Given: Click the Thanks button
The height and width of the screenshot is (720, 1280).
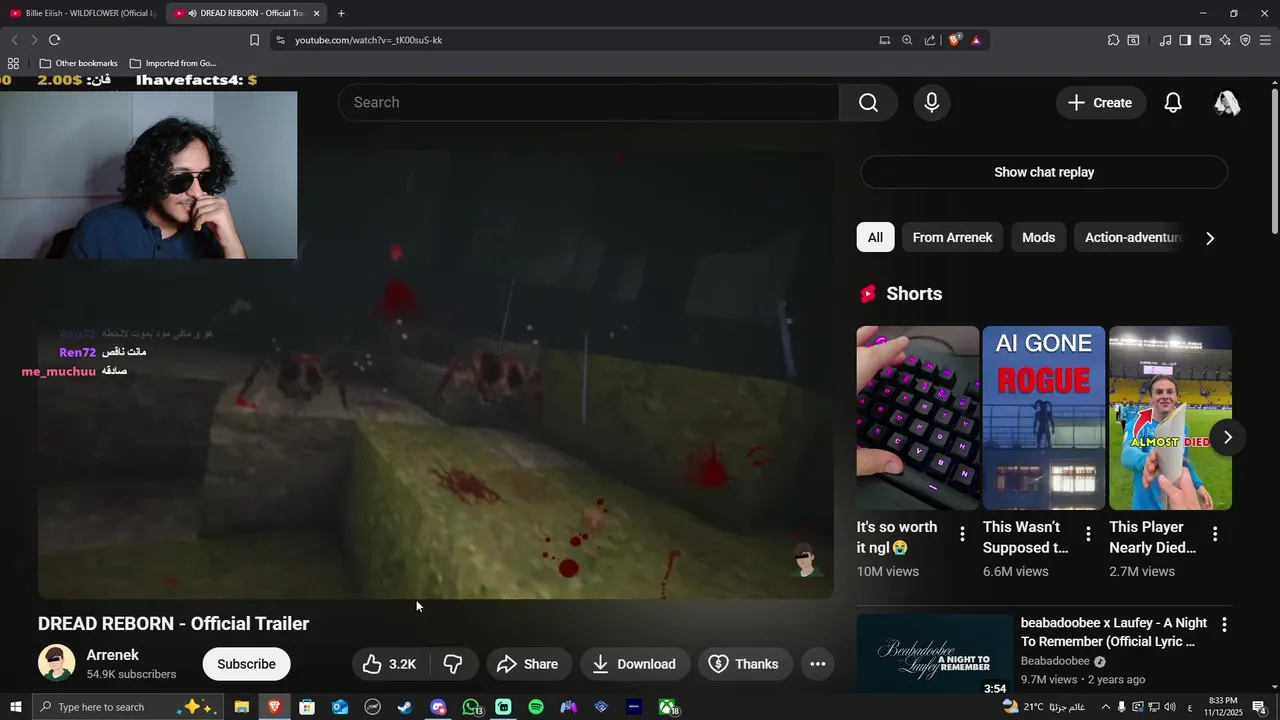Looking at the screenshot, I should (x=744, y=664).
